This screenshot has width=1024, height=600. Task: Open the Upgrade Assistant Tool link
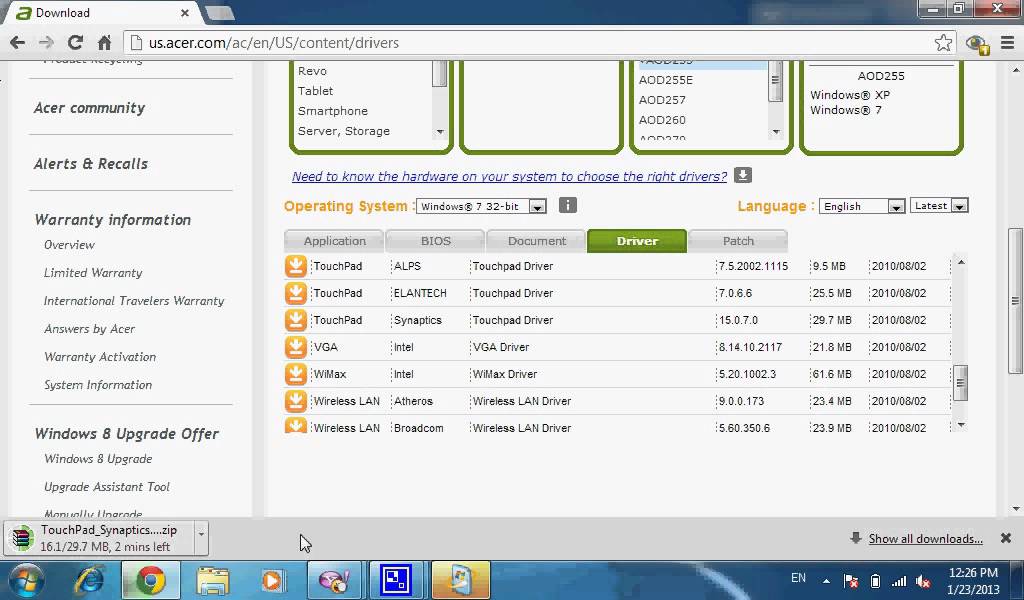[106, 487]
